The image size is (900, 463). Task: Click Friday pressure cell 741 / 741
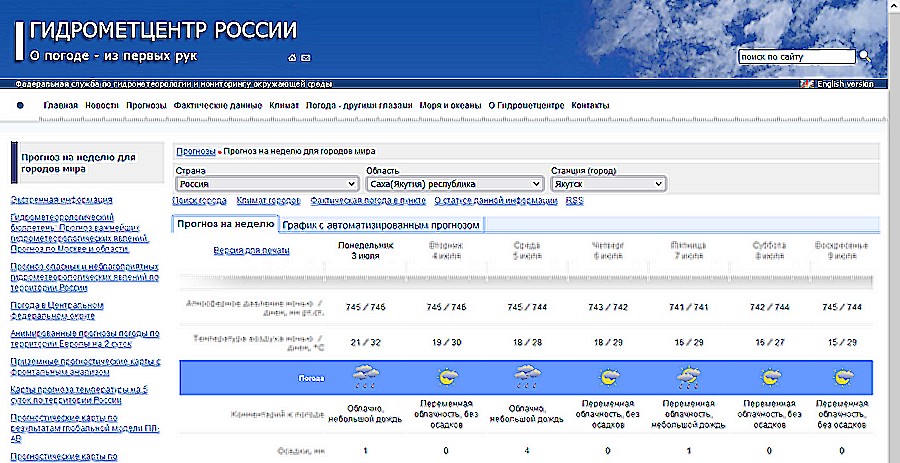(689, 308)
